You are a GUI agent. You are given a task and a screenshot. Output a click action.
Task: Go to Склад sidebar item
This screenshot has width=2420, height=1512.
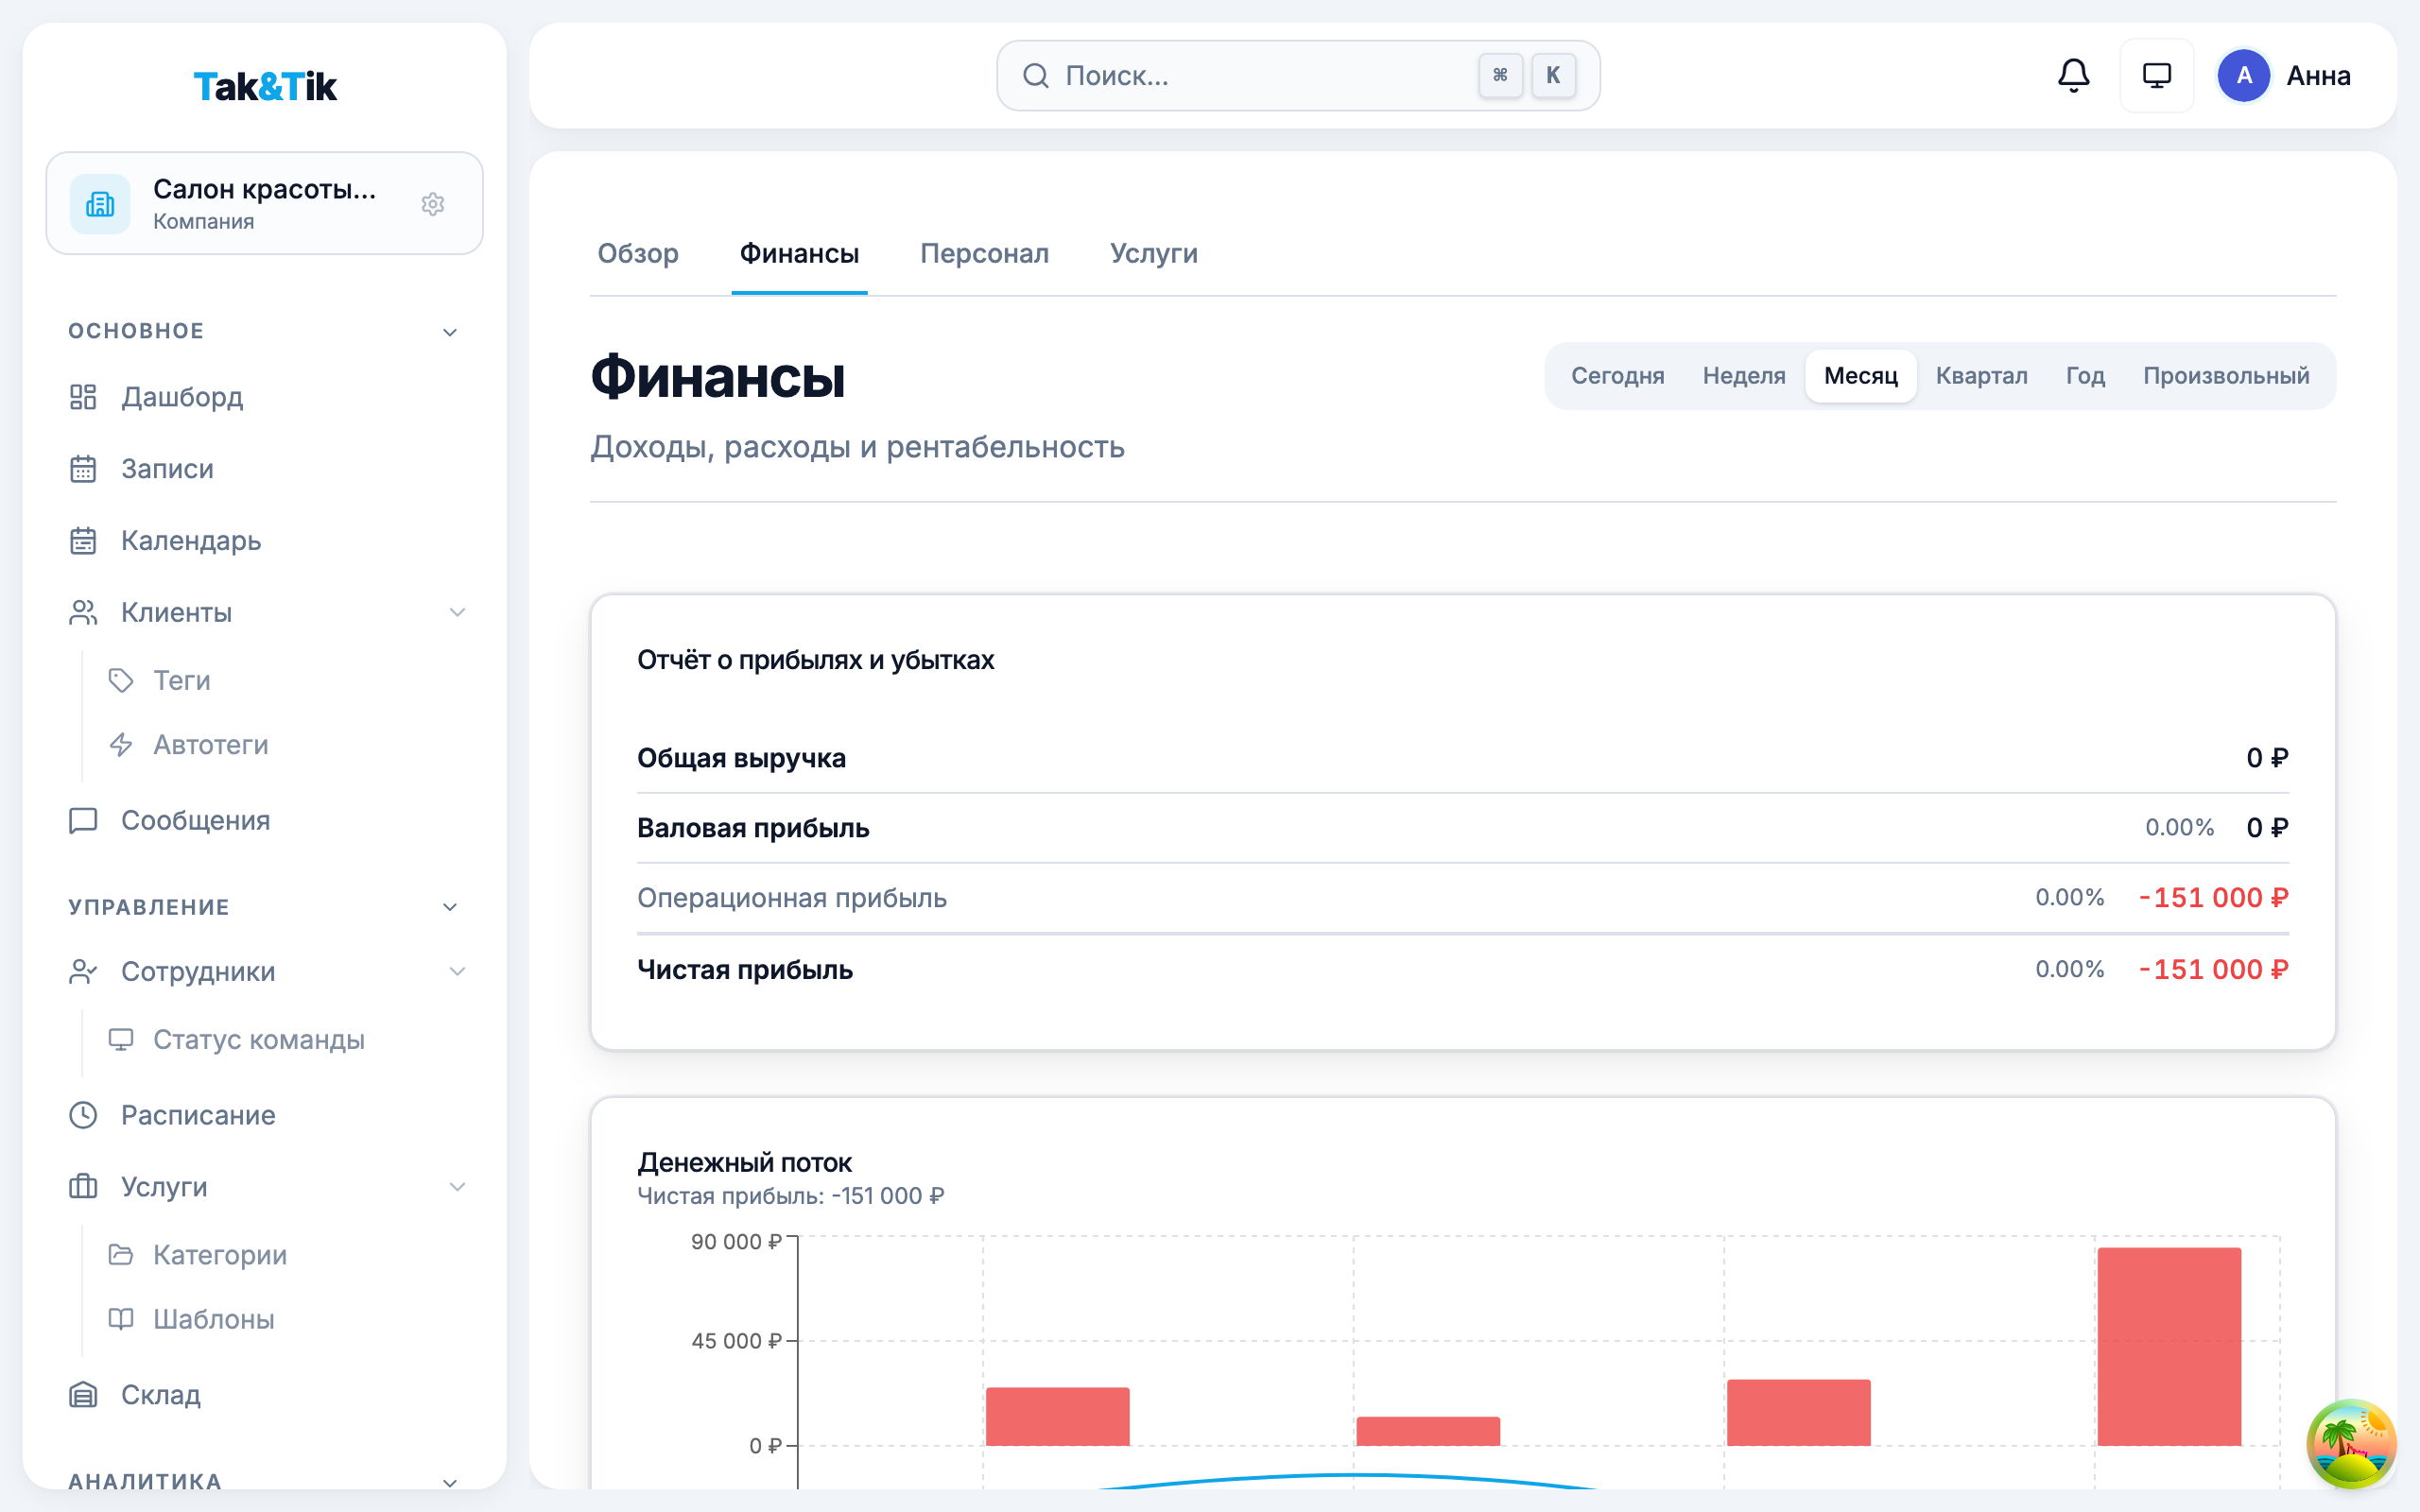(x=160, y=1394)
